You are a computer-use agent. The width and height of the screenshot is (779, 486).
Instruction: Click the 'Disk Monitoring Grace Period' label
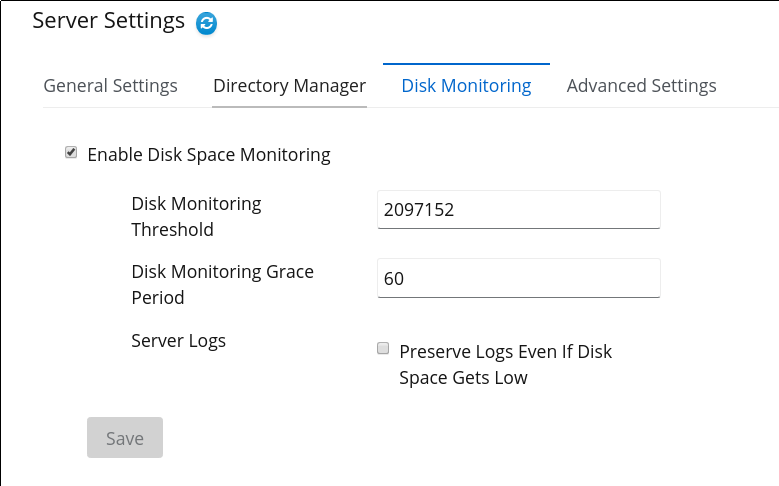point(223,285)
